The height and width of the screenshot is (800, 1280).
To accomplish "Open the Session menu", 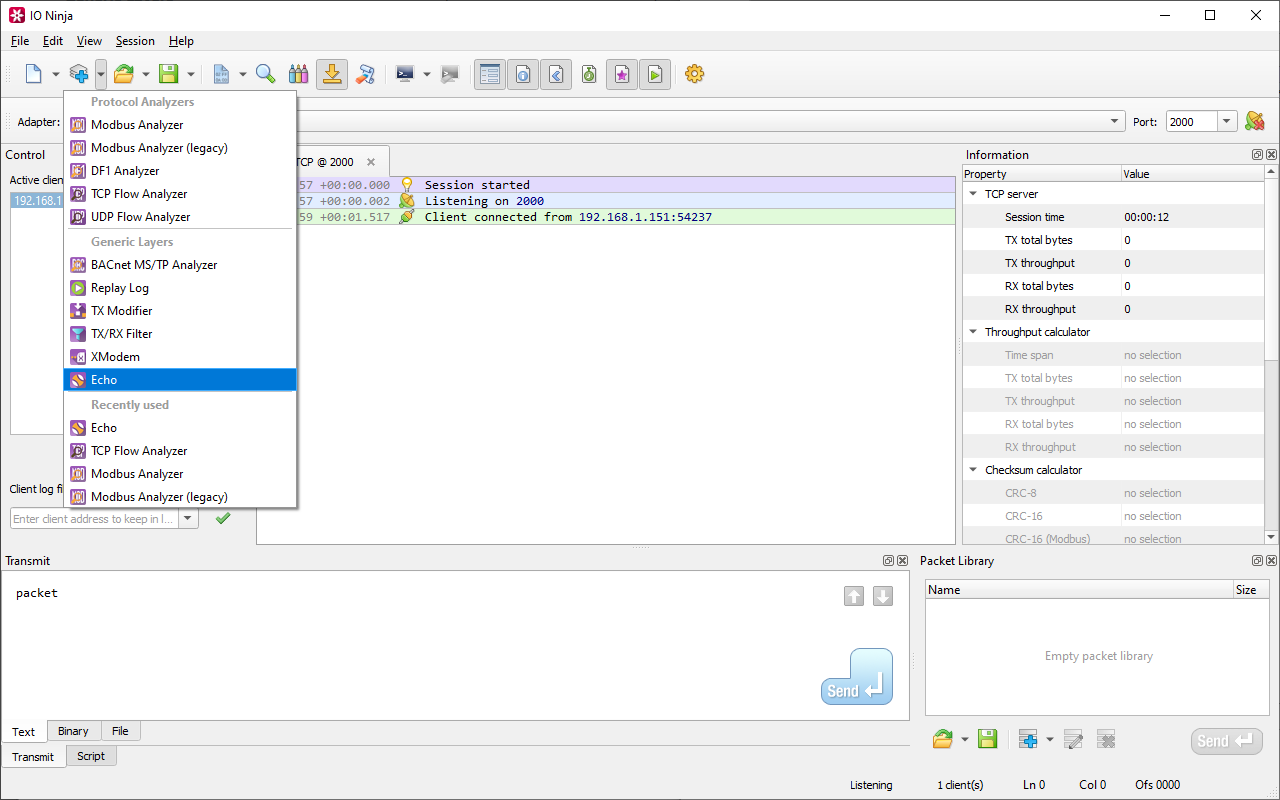I will coord(135,41).
